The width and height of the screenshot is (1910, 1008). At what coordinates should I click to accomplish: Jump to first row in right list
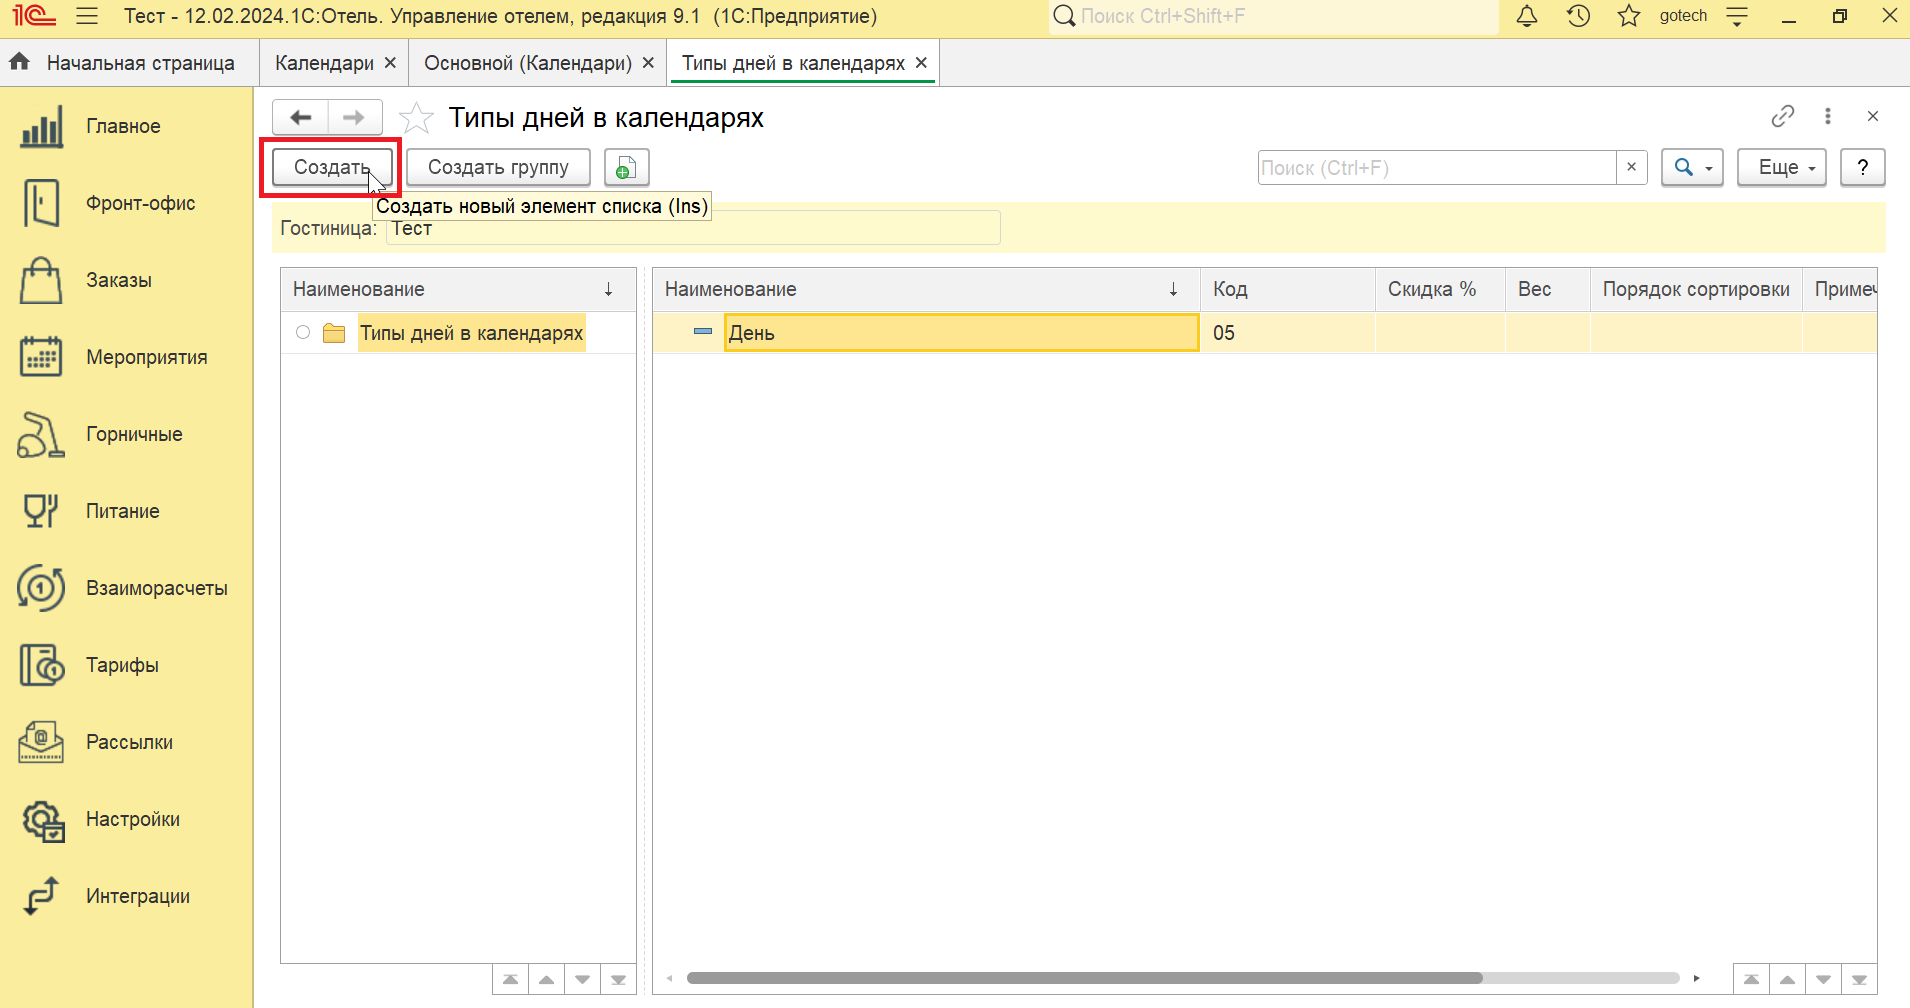[1751, 979]
